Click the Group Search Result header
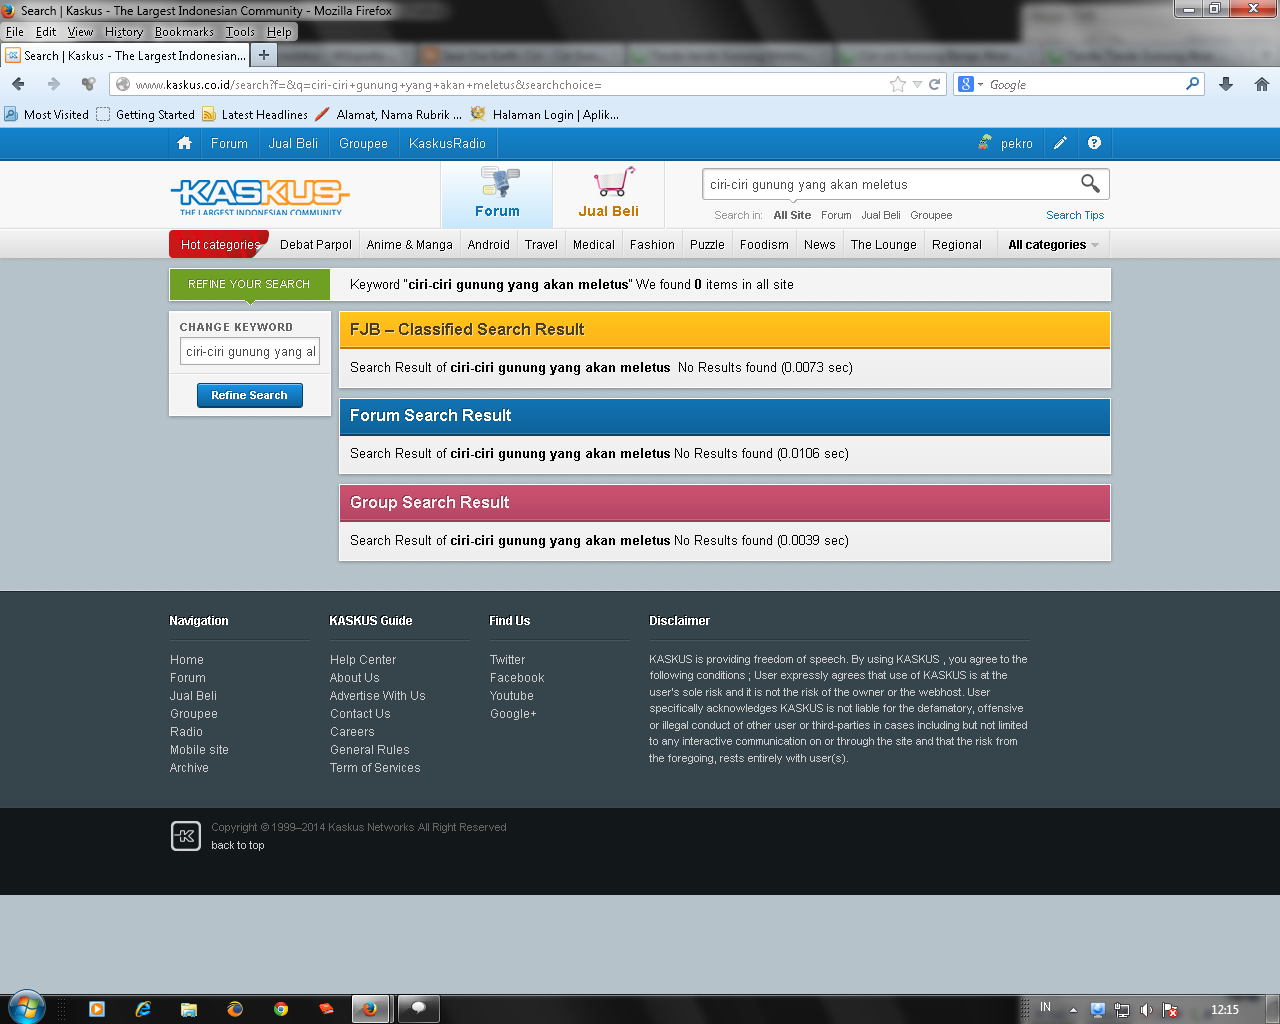The image size is (1280, 1024). [725, 502]
